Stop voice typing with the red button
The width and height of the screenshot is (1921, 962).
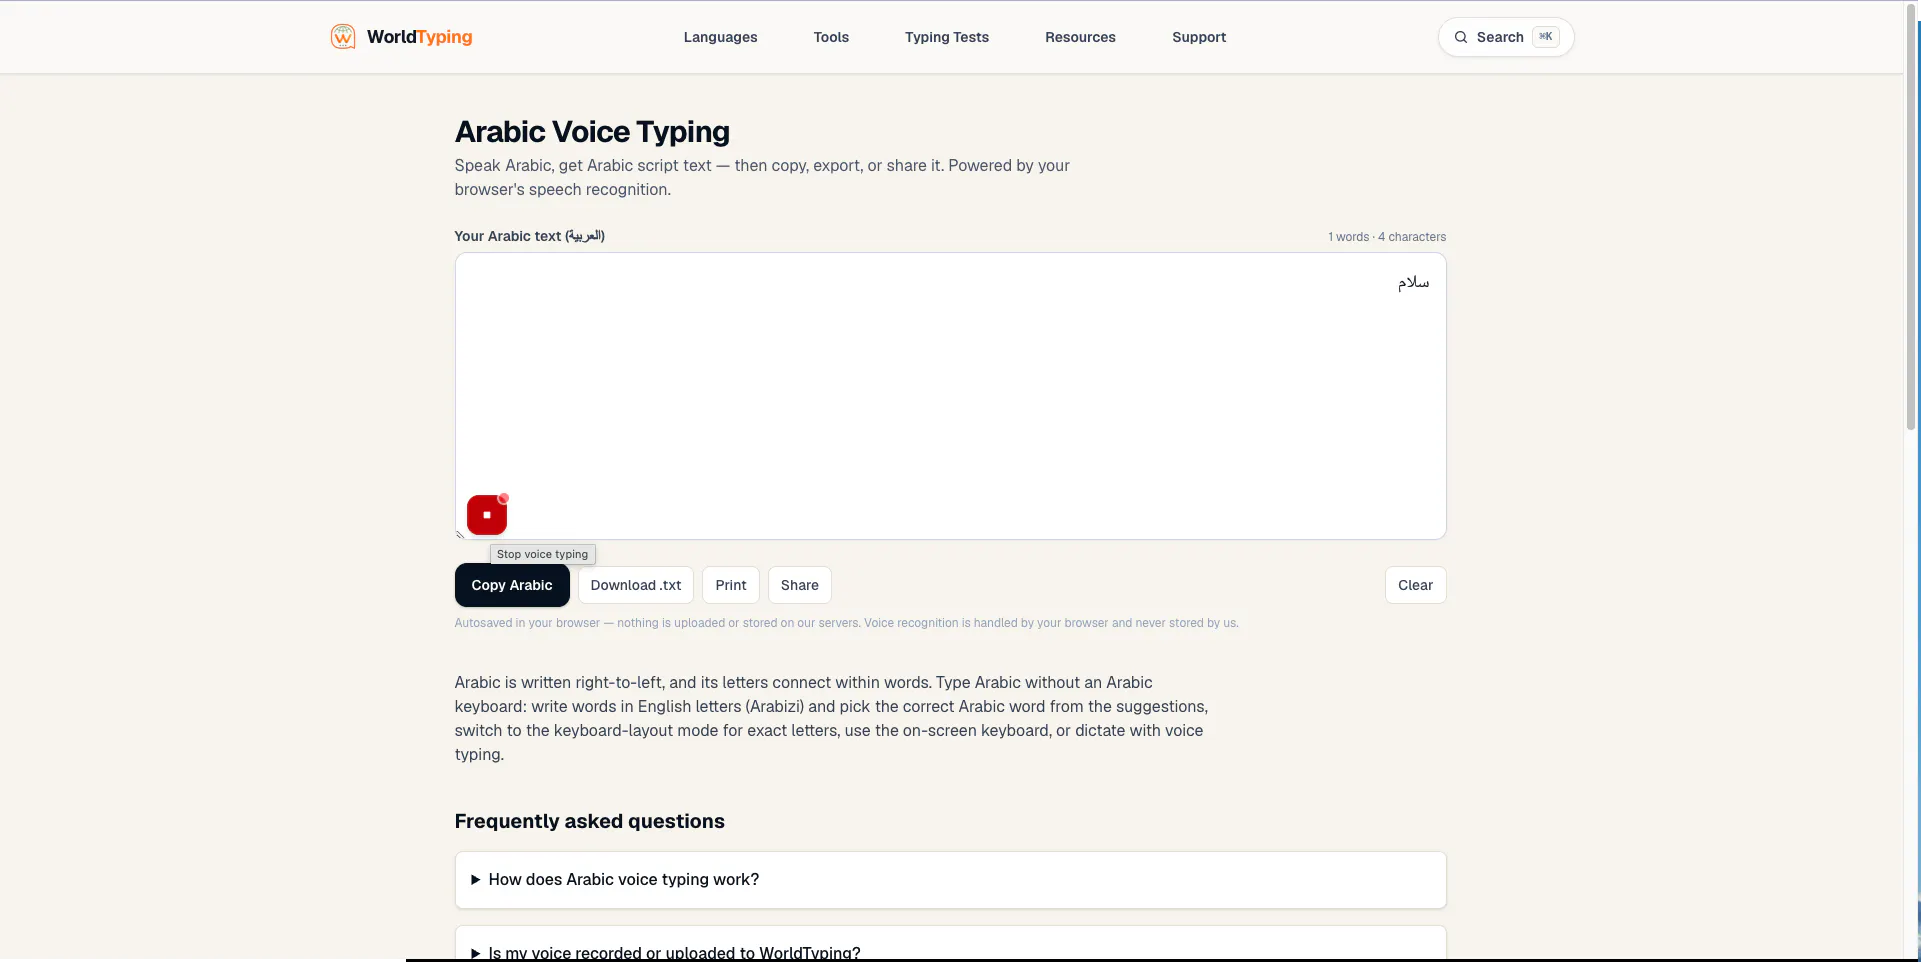[x=487, y=515]
